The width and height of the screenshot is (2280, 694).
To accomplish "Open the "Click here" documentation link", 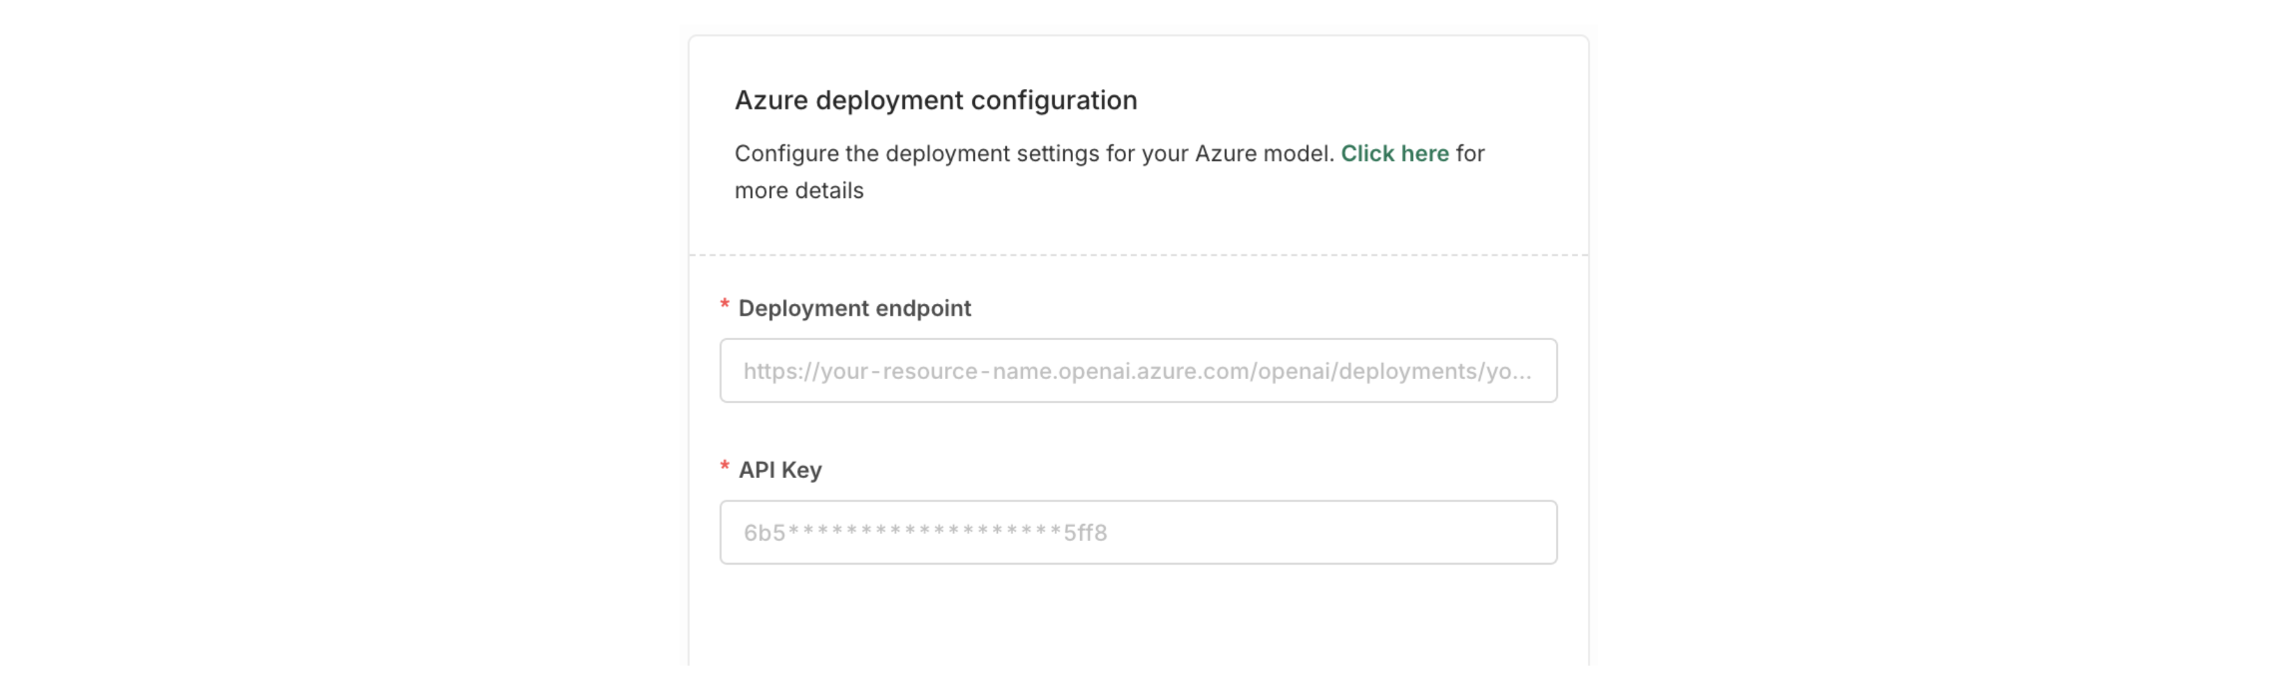I will [1394, 153].
